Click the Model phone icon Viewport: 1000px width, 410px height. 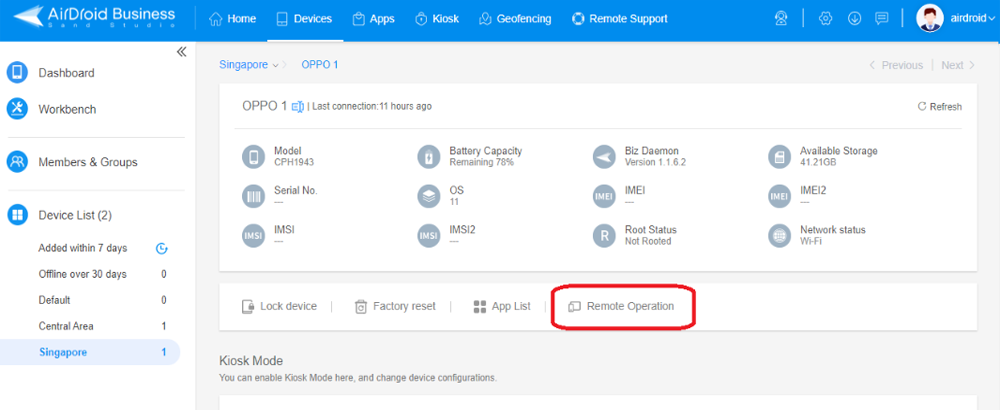pyautogui.click(x=254, y=156)
